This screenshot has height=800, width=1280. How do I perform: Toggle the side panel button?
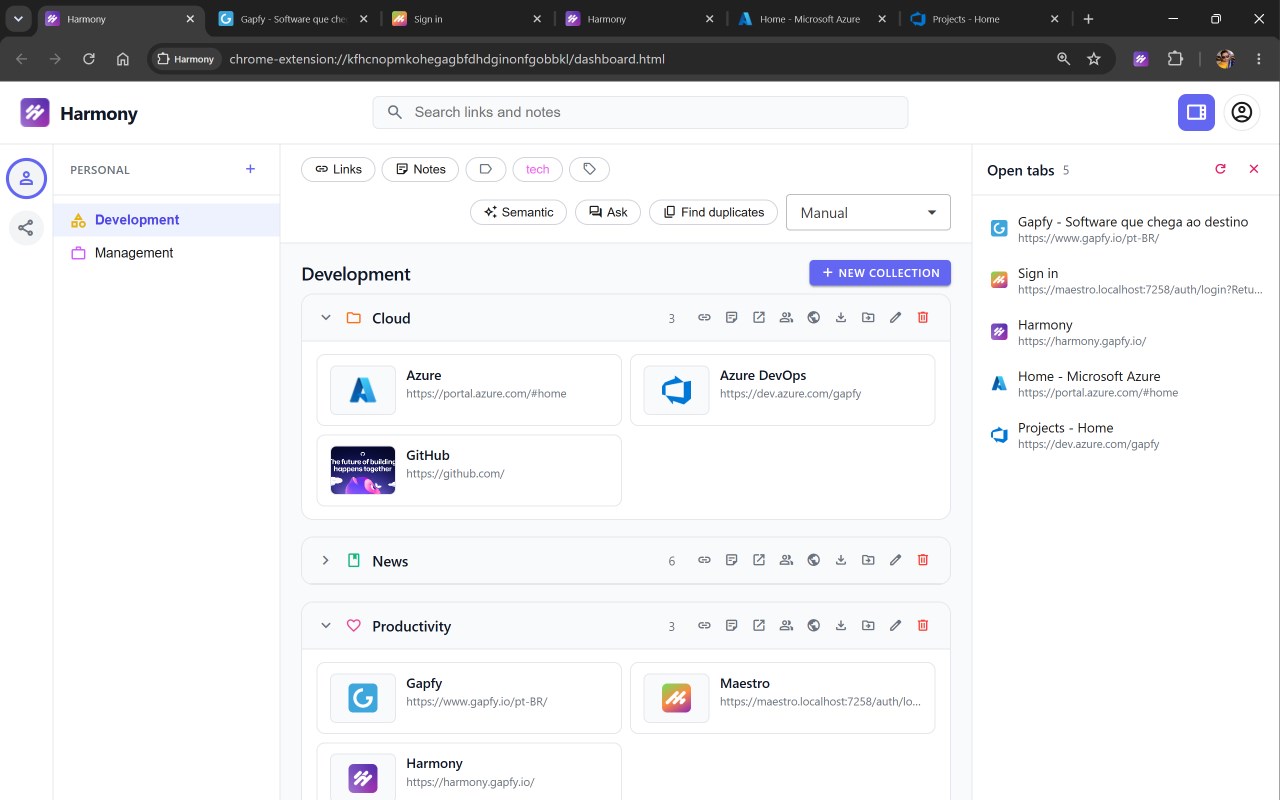(x=1196, y=112)
